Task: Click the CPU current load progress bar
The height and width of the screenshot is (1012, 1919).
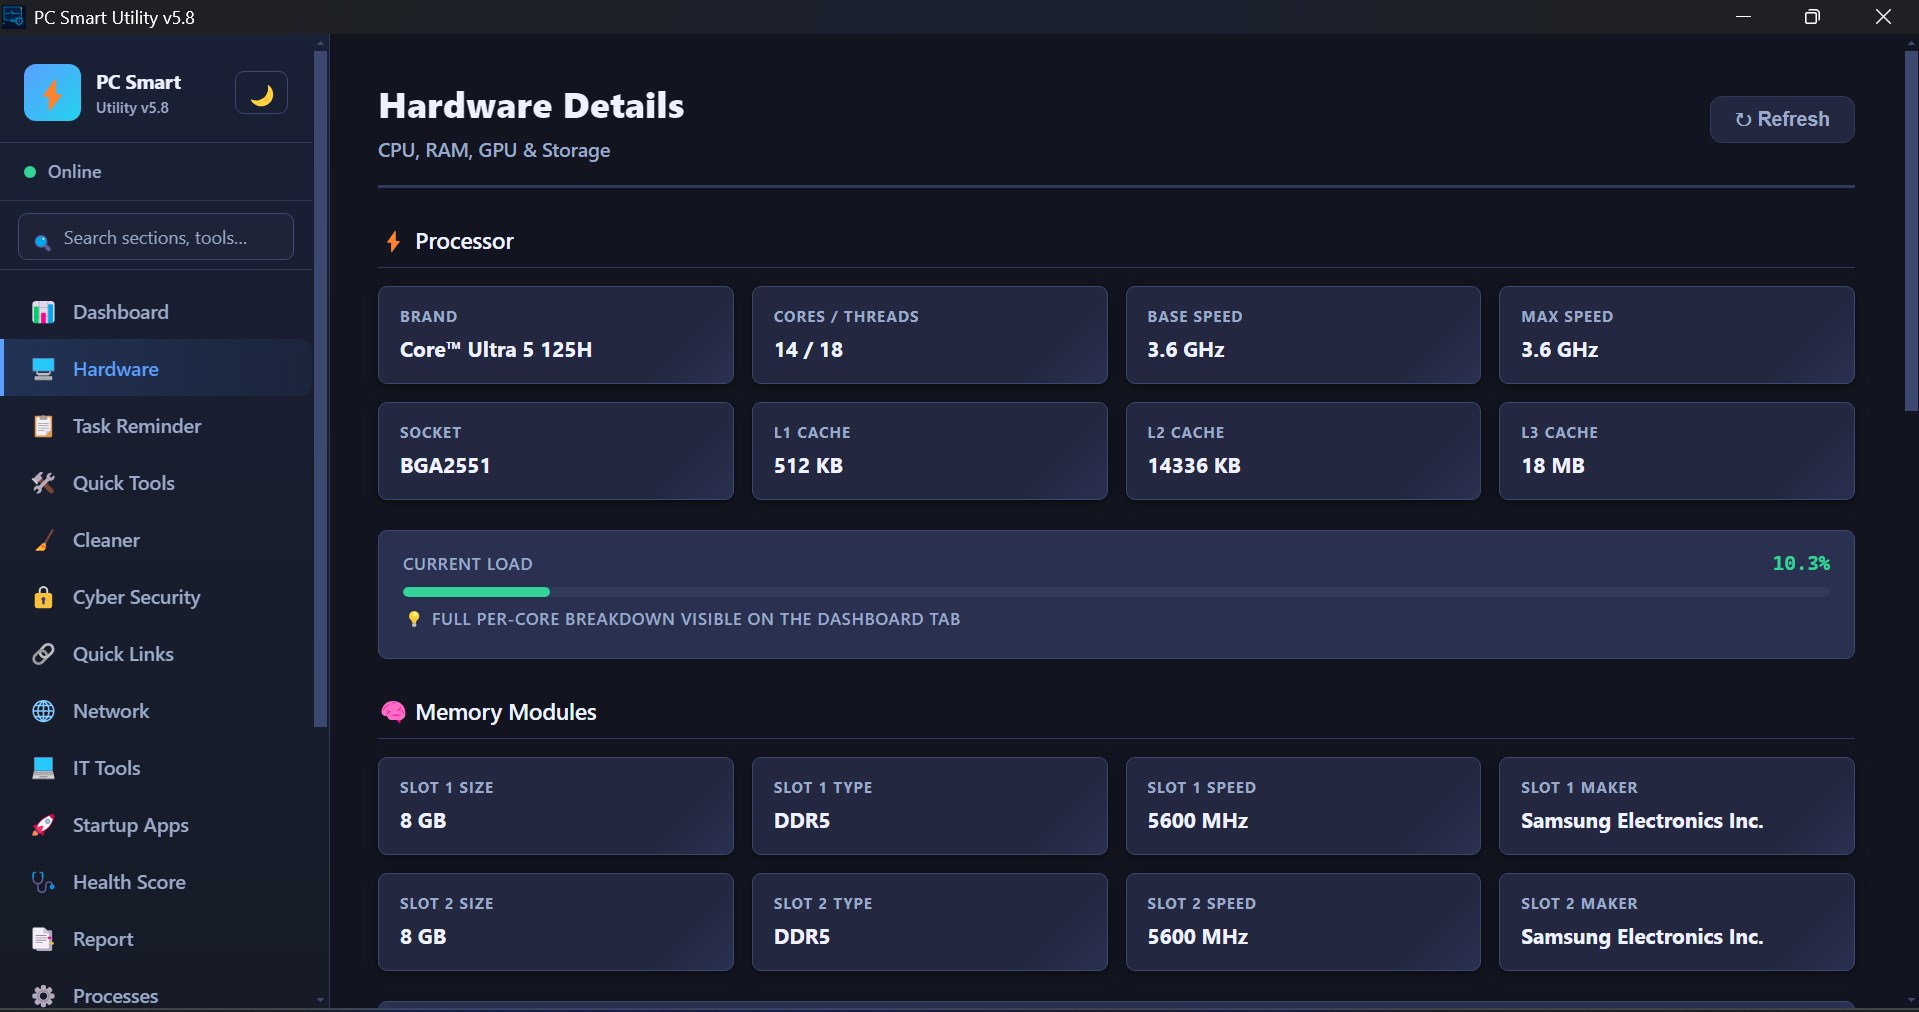Action: [1116, 592]
